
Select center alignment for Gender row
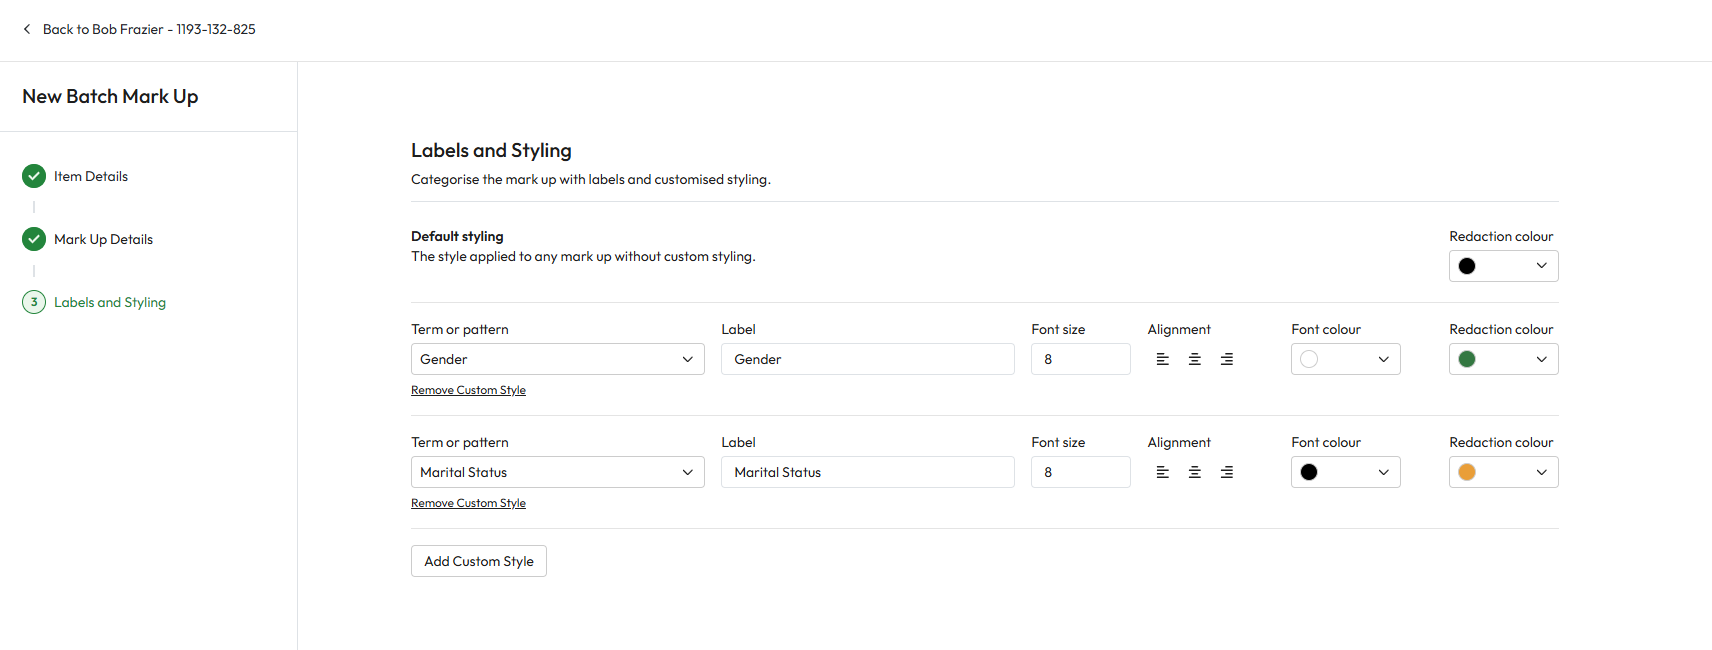[x=1194, y=359]
